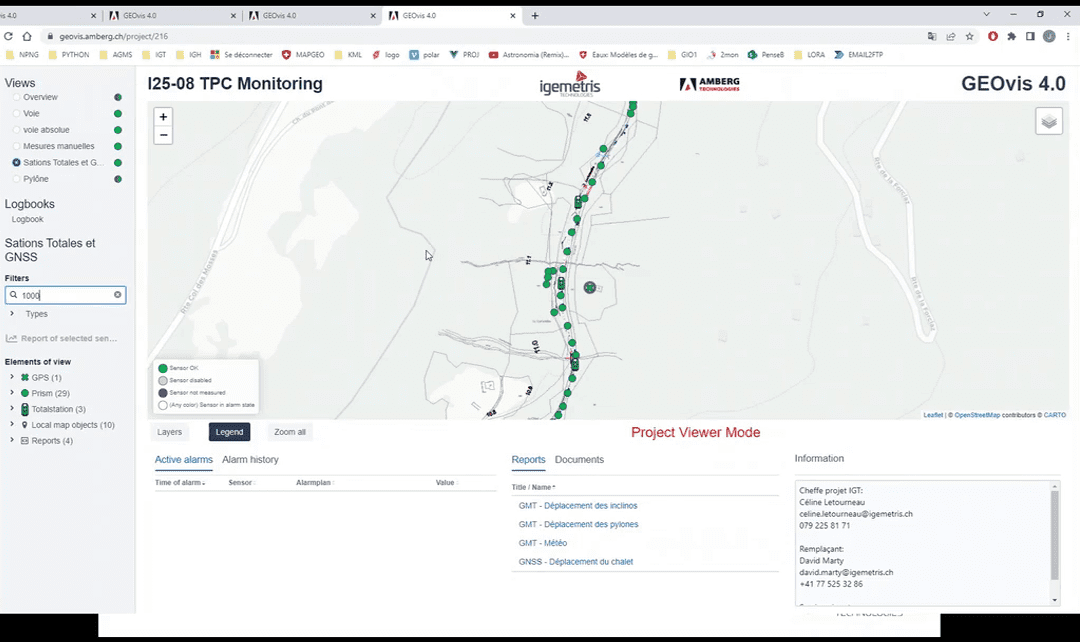1080x642 pixels.
Task: Expand the Totalstation (3) group
Action: tap(11, 409)
